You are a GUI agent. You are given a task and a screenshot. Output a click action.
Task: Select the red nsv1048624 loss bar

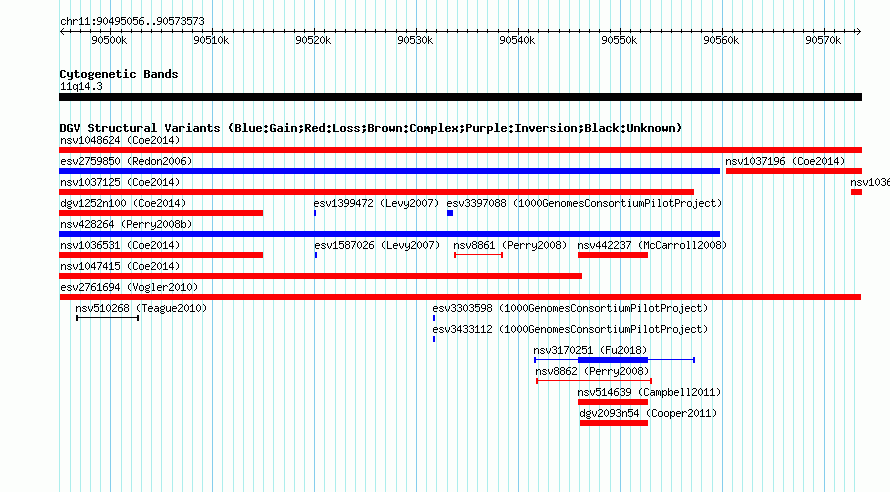tap(460, 150)
